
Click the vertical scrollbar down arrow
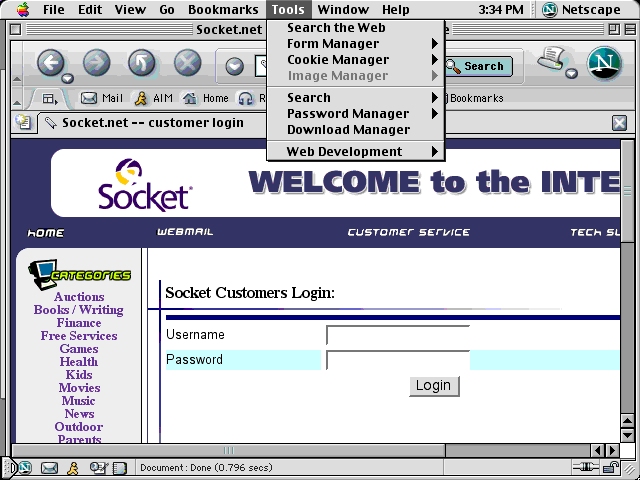(x=627, y=435)
